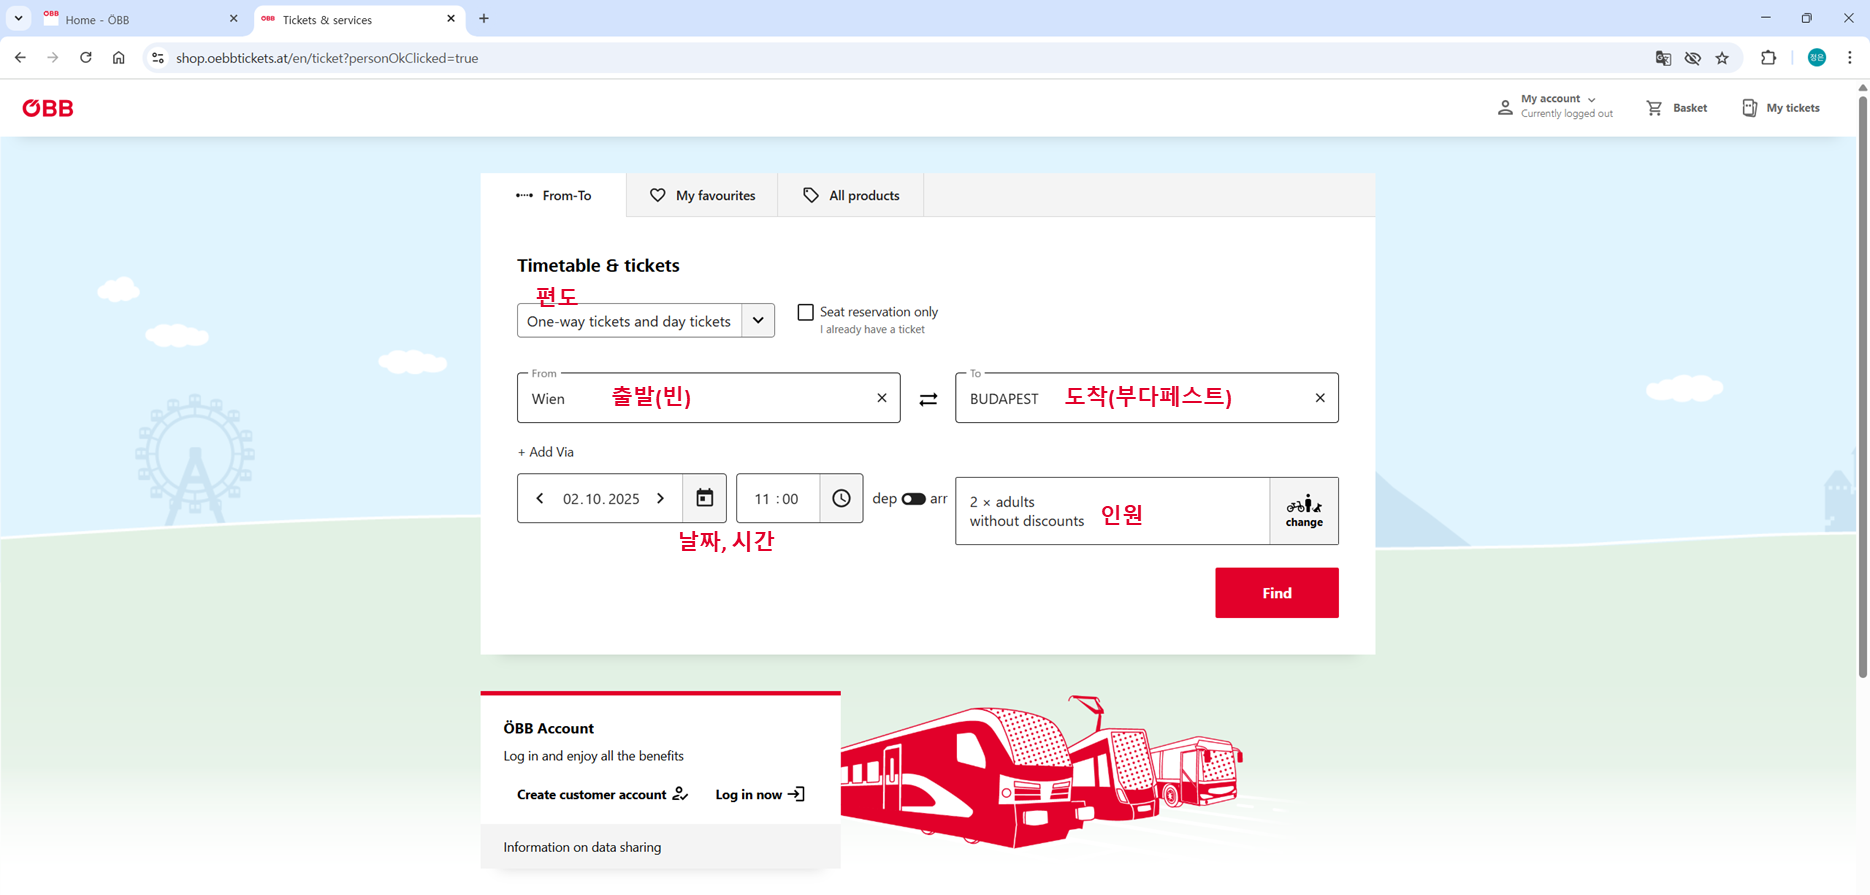Clear the Wien From field
Image resolution: width=1870 pixels, height=895 pixels.
tap(882, 398)
